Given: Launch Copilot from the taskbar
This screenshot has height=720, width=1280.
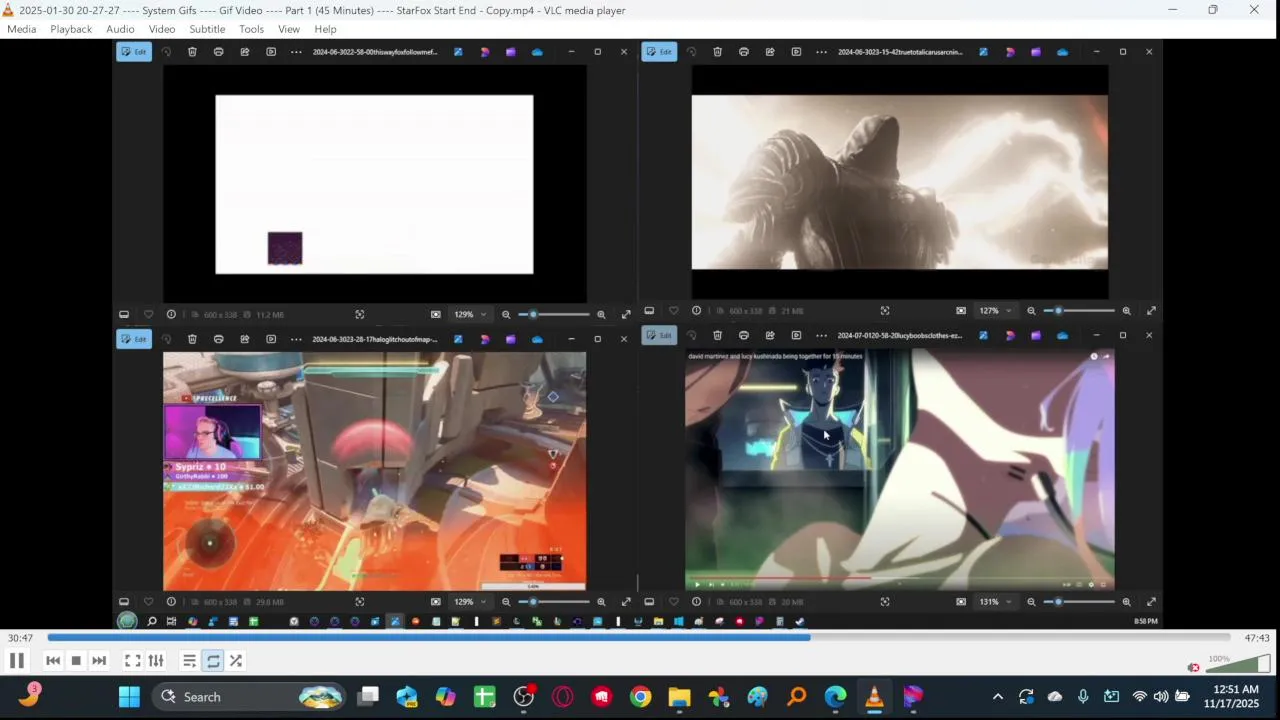Looking at the screenshot, I should 446,697.
